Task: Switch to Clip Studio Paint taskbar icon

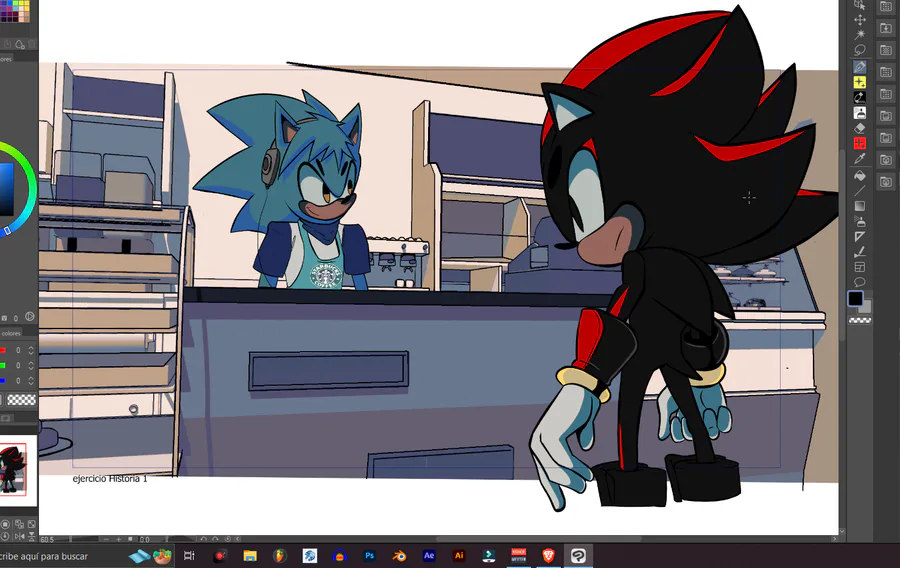Action: (x=578, y=555)
